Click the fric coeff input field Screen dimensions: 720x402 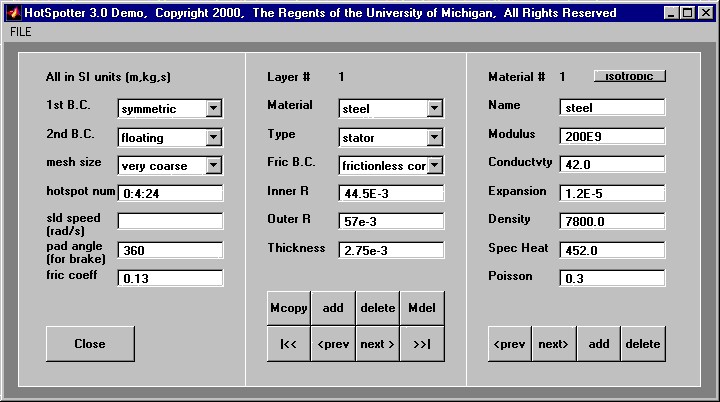(x=170, y=279)
